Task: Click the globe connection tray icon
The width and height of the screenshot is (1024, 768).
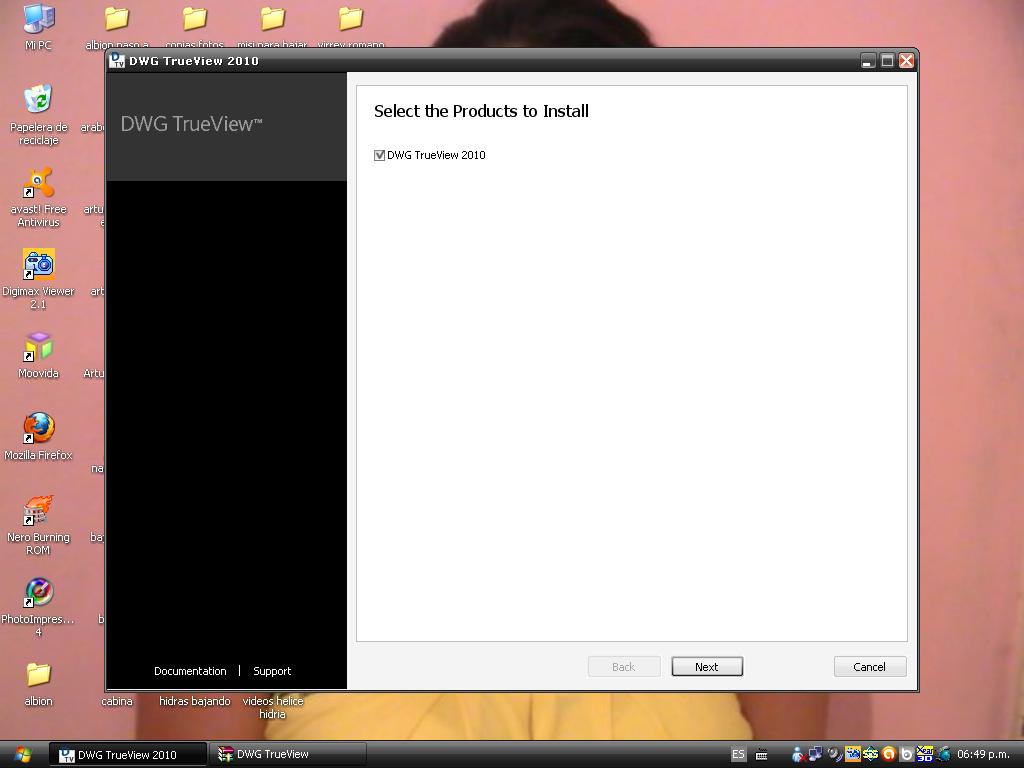Action: pos(943,754)
